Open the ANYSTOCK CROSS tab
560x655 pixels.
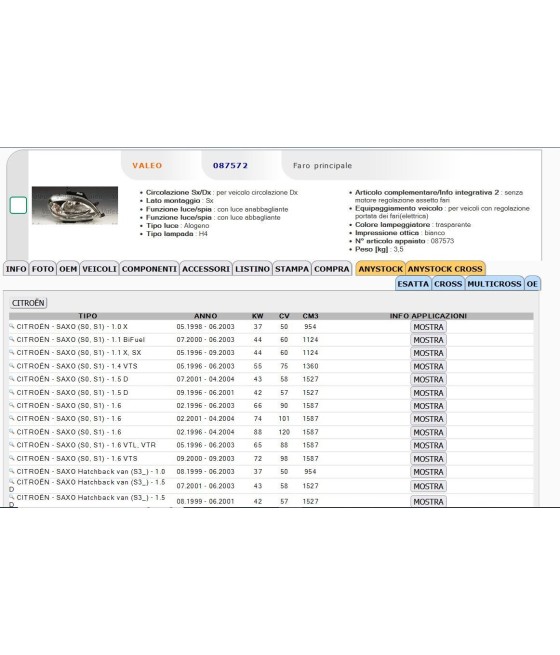(445, 269)
